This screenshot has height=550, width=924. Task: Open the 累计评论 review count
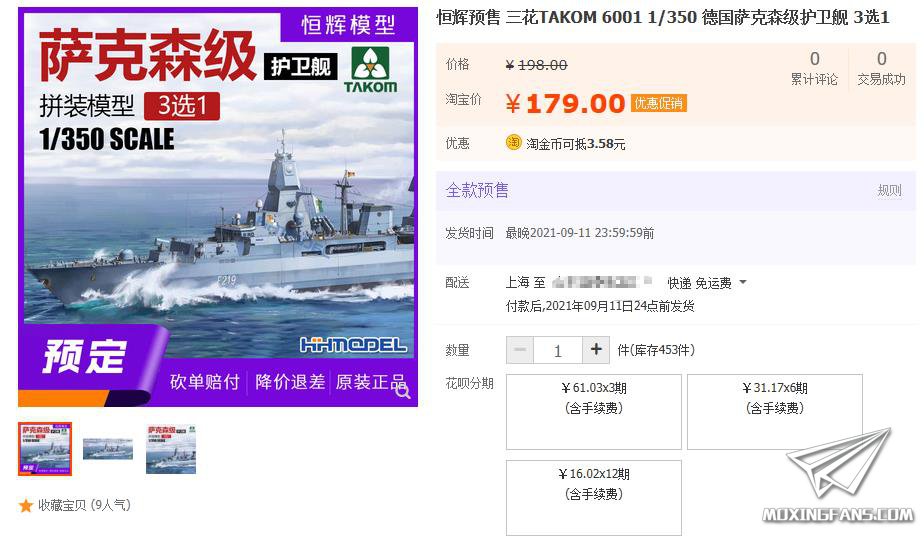(814, 68)
